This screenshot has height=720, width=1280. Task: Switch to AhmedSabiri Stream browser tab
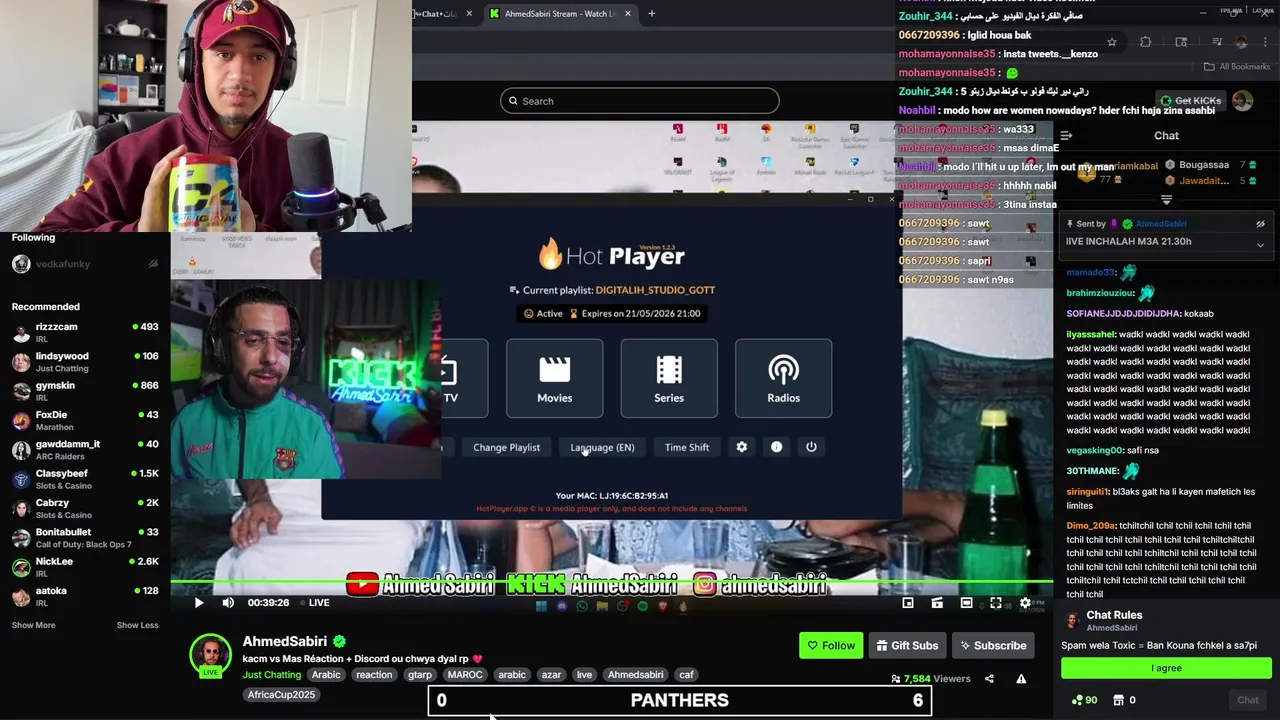click(560, 14)
